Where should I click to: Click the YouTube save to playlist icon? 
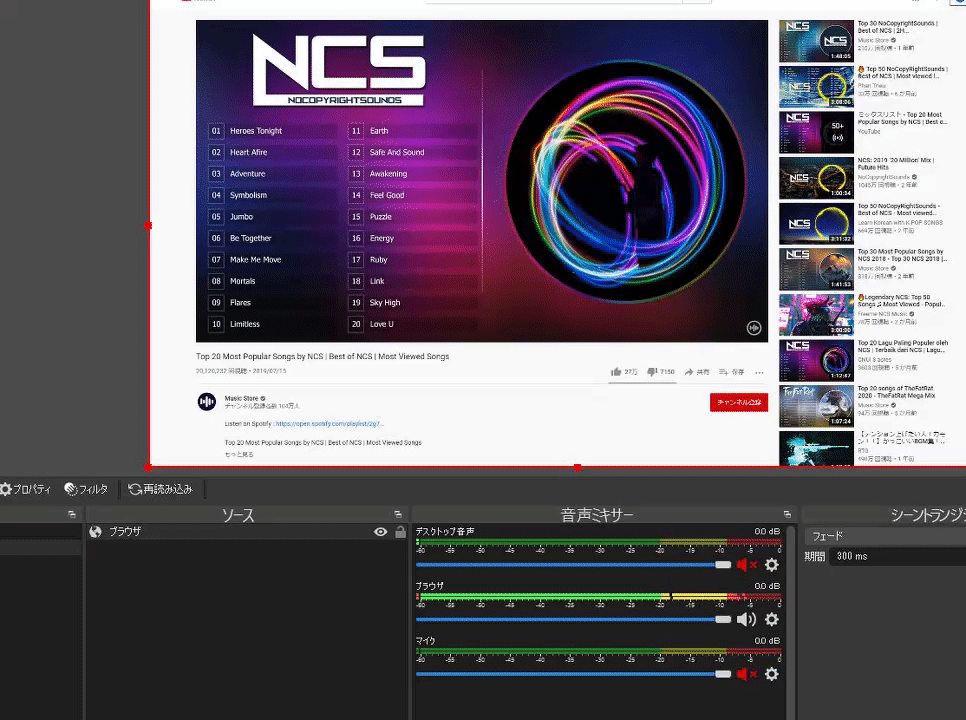(723, 372)
